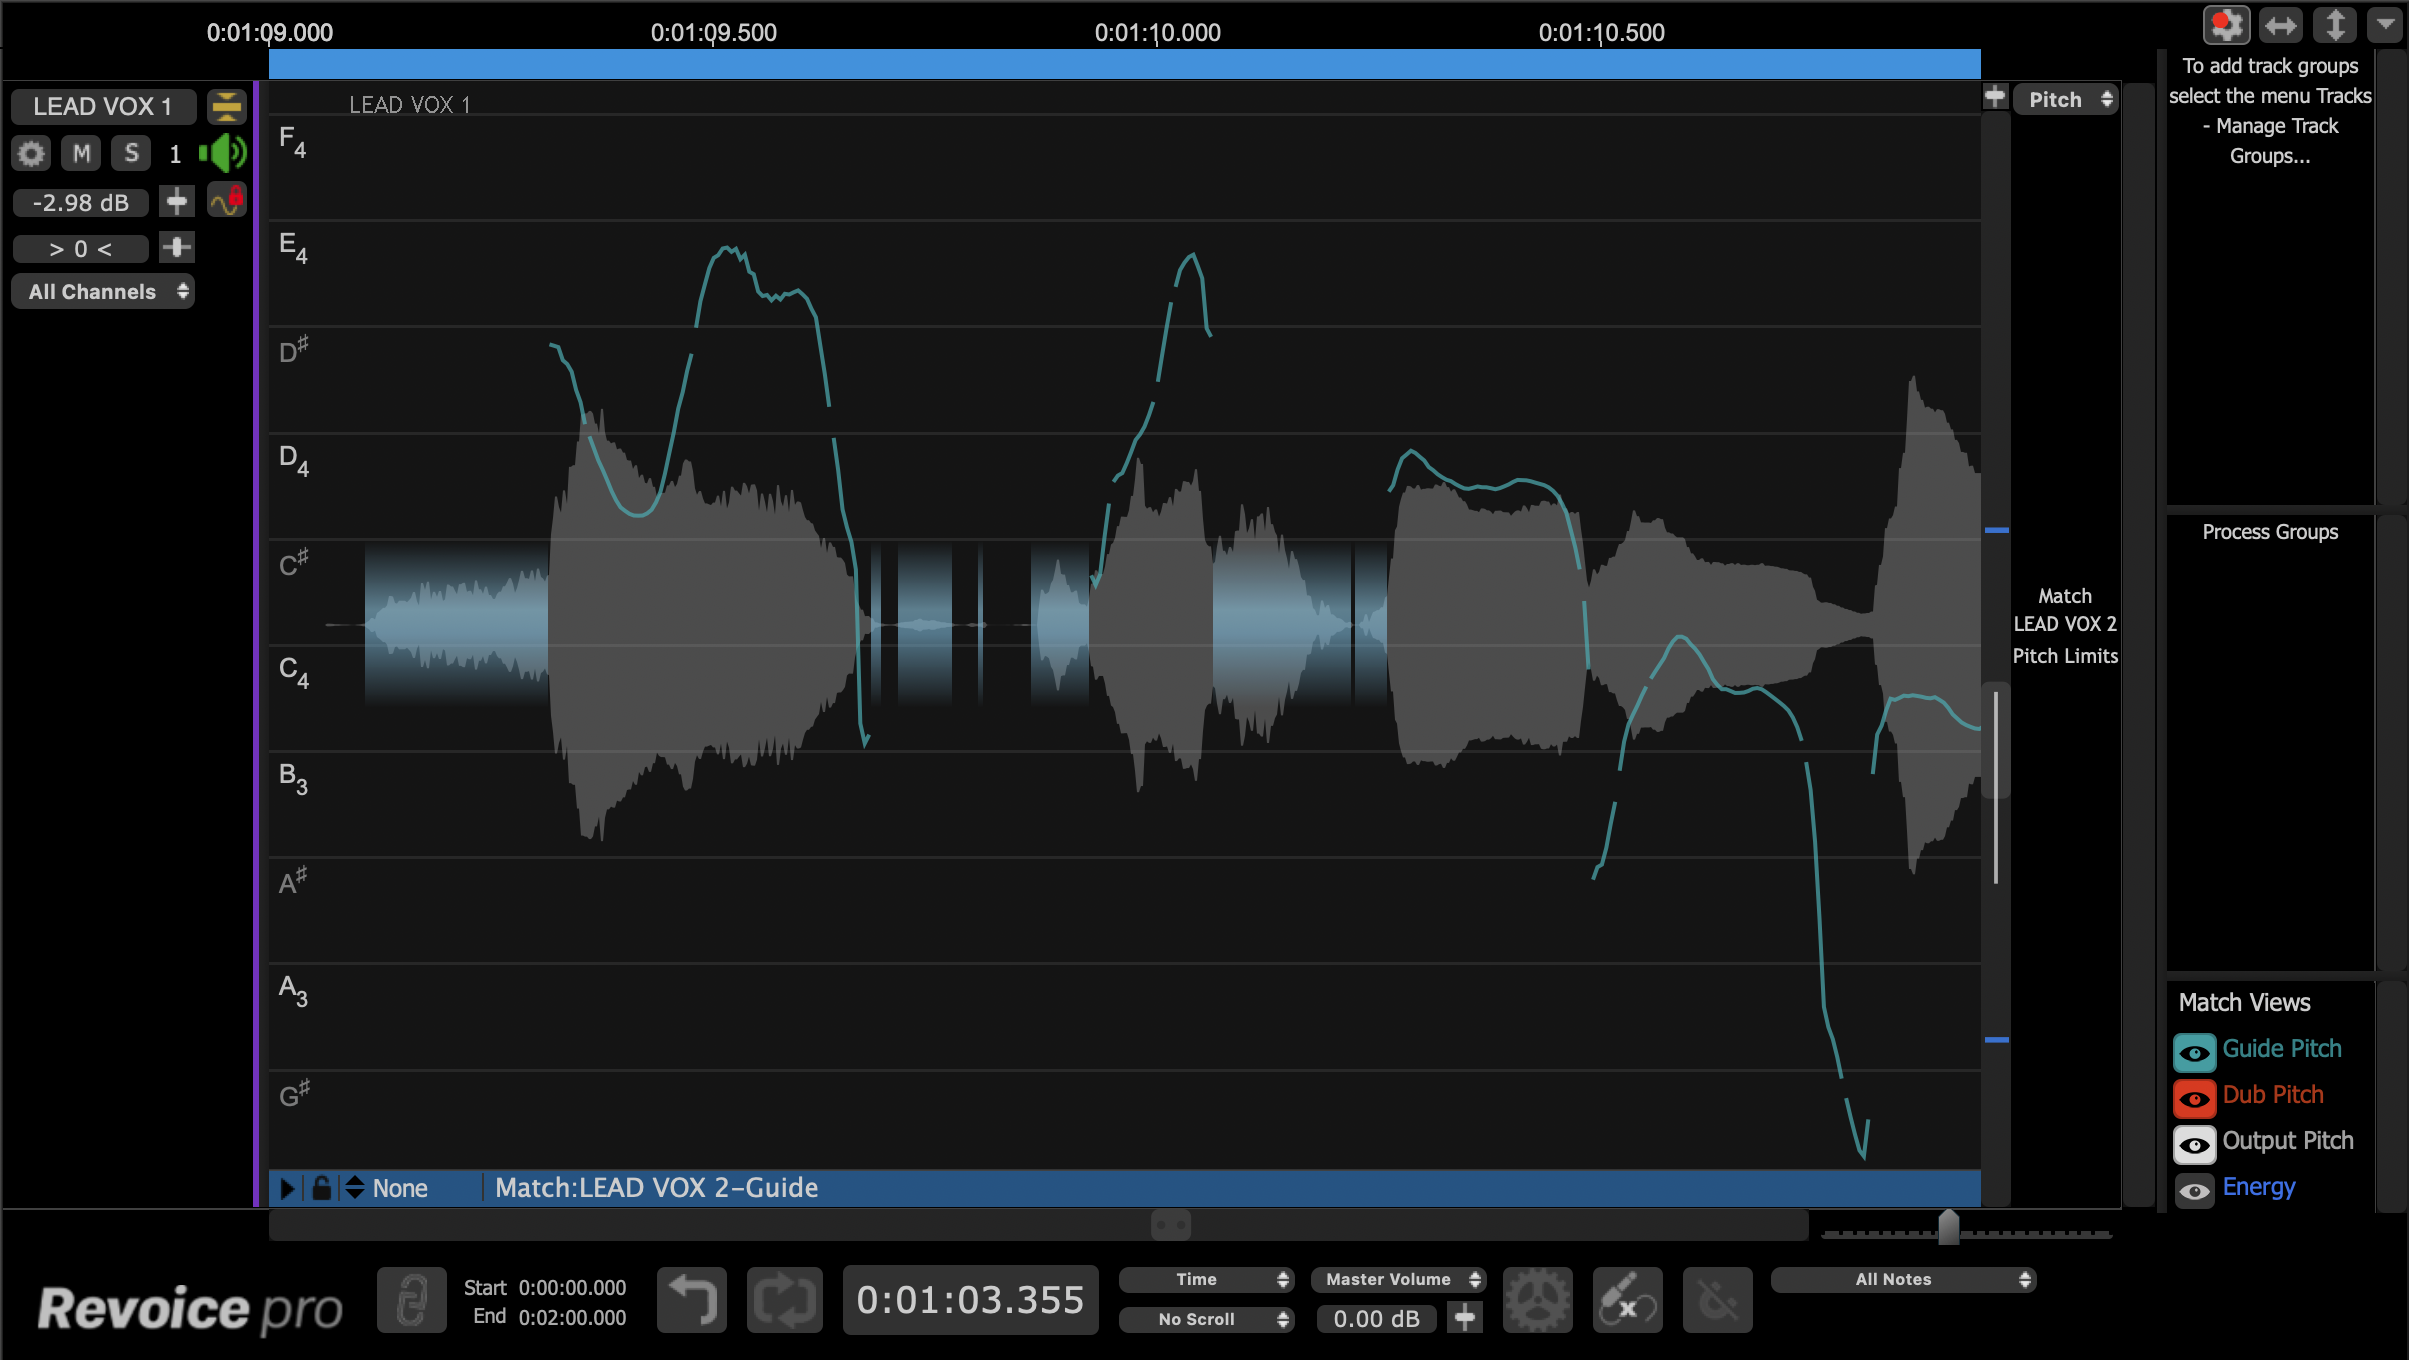Screen dimensions: 2409x1360
Task: Solo the LEAD VOX 1 track
Action: [x=131, y=154]
